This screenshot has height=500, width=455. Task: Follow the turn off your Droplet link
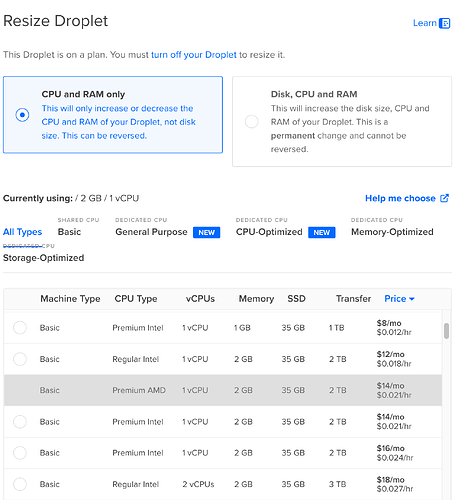(x=194, y=55)
